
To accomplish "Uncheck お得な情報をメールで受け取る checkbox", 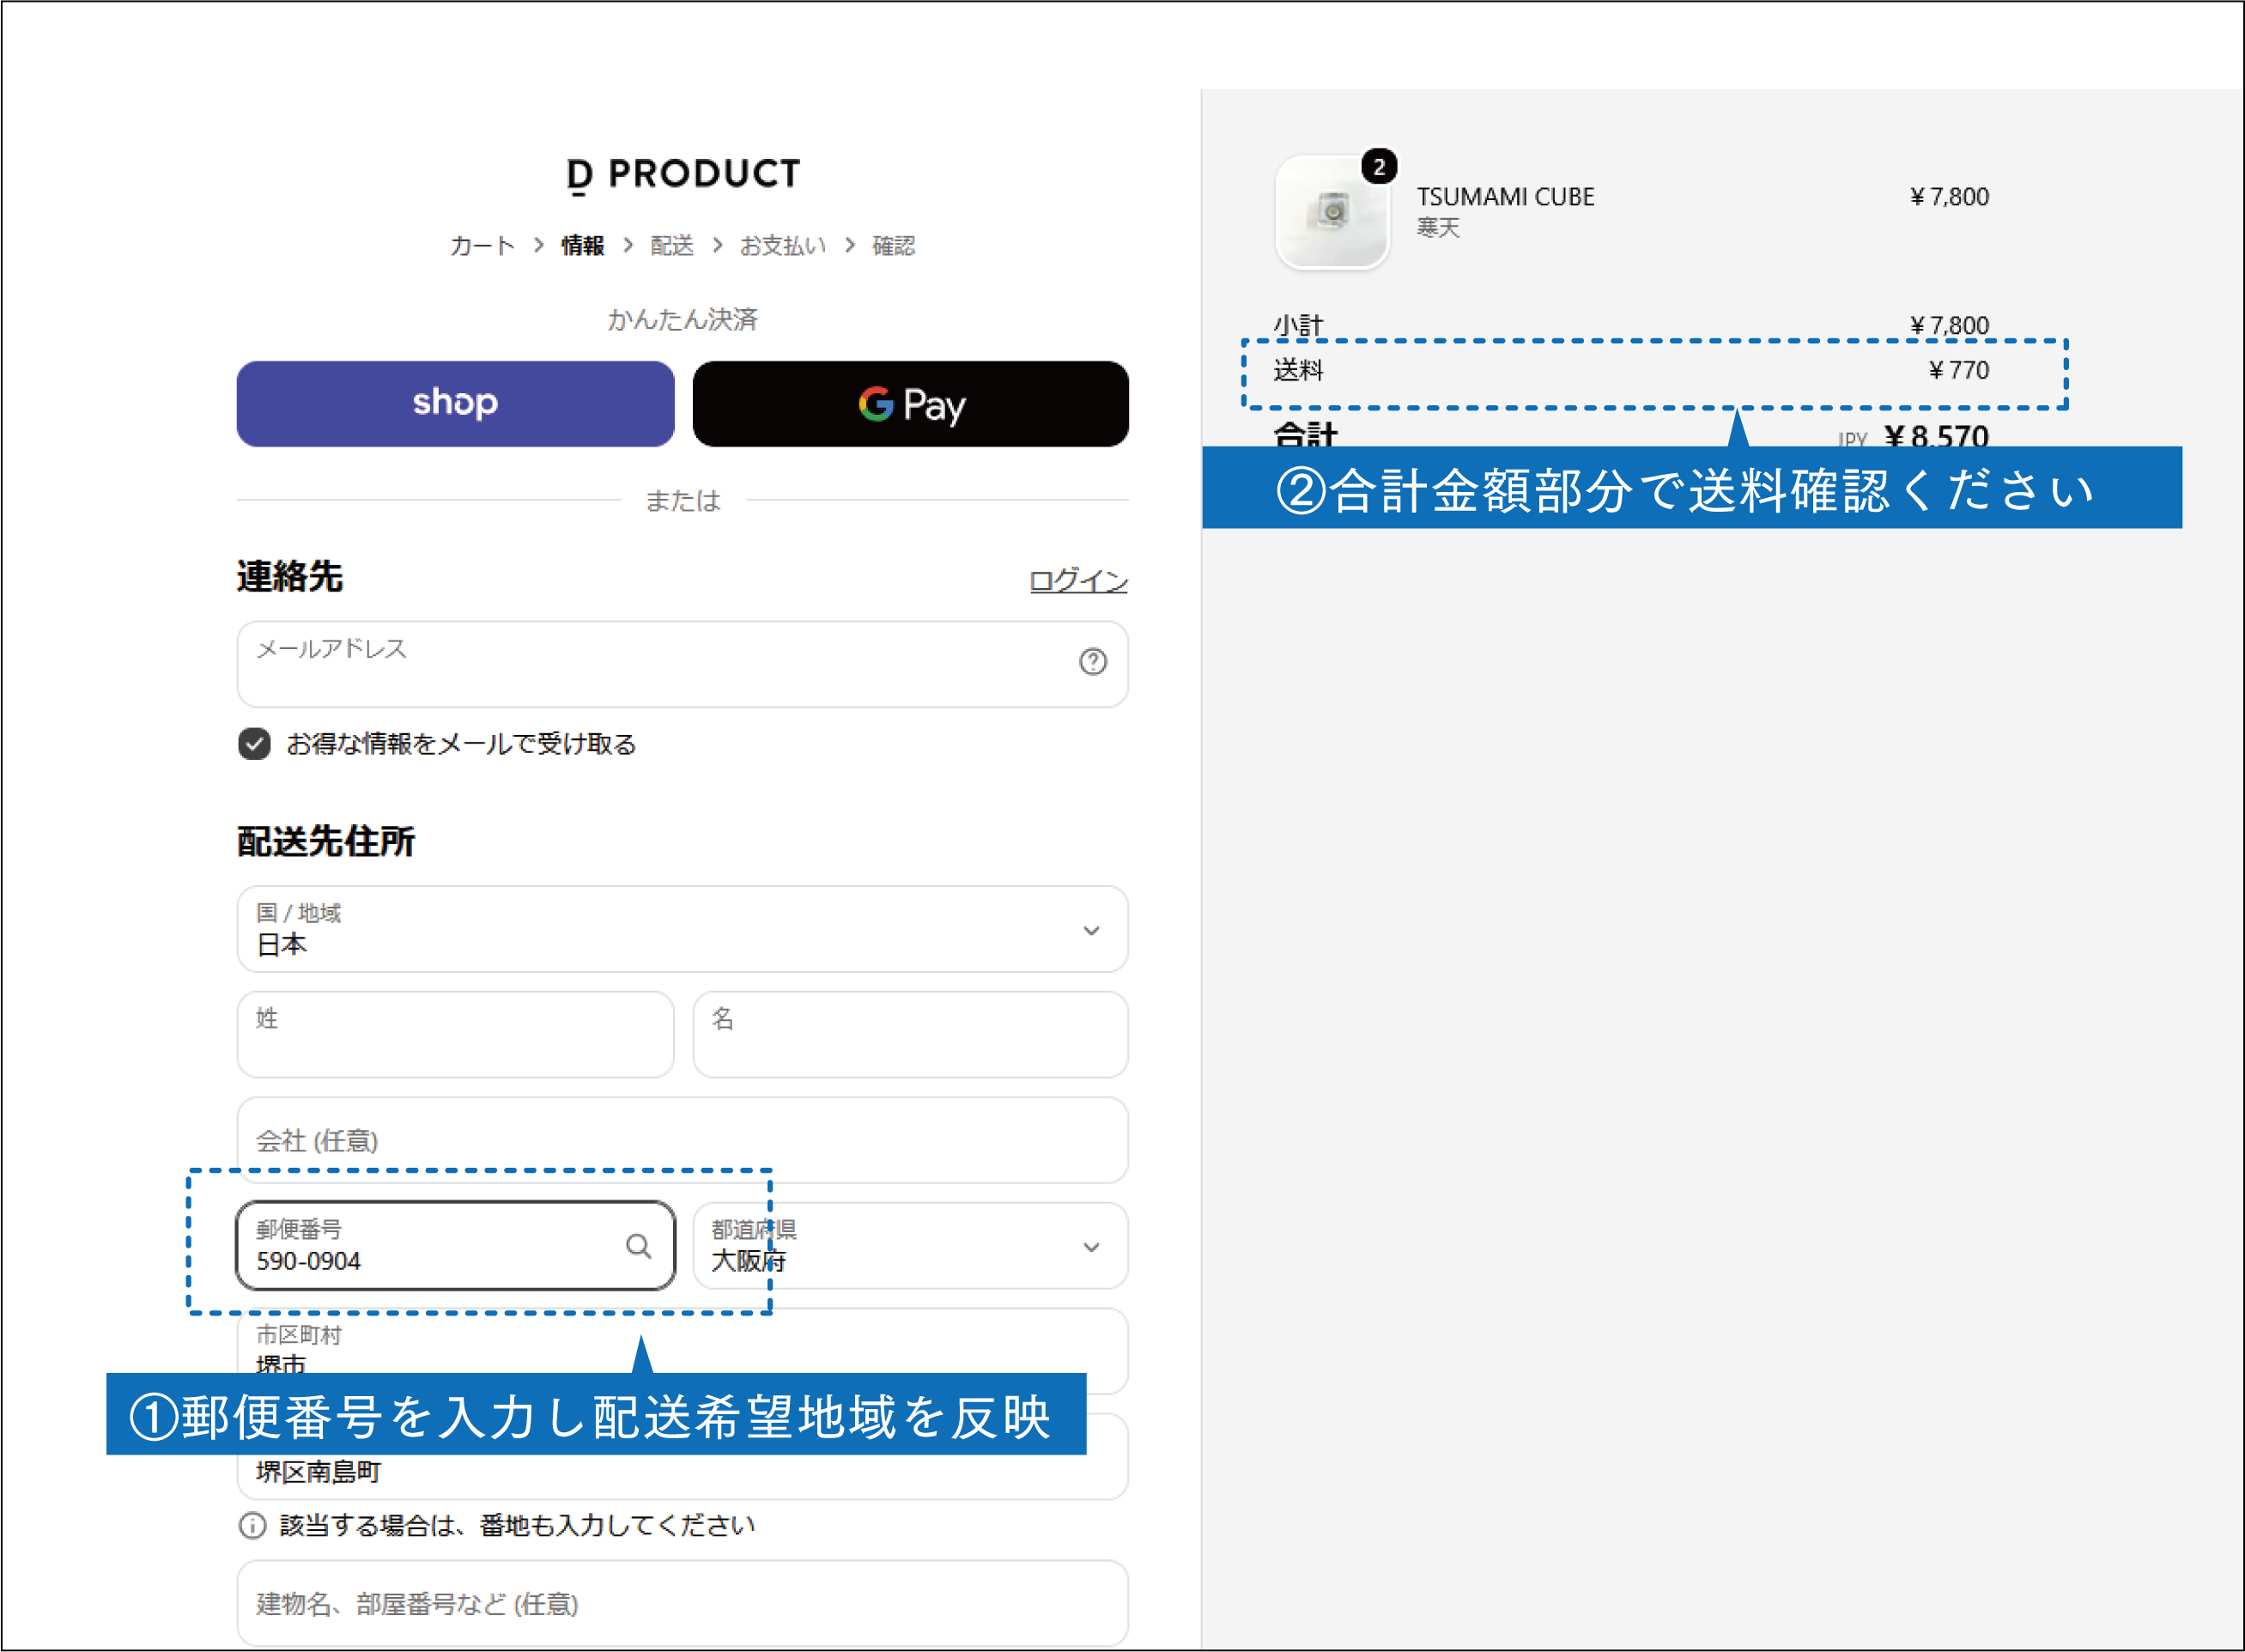I will 254,743.
